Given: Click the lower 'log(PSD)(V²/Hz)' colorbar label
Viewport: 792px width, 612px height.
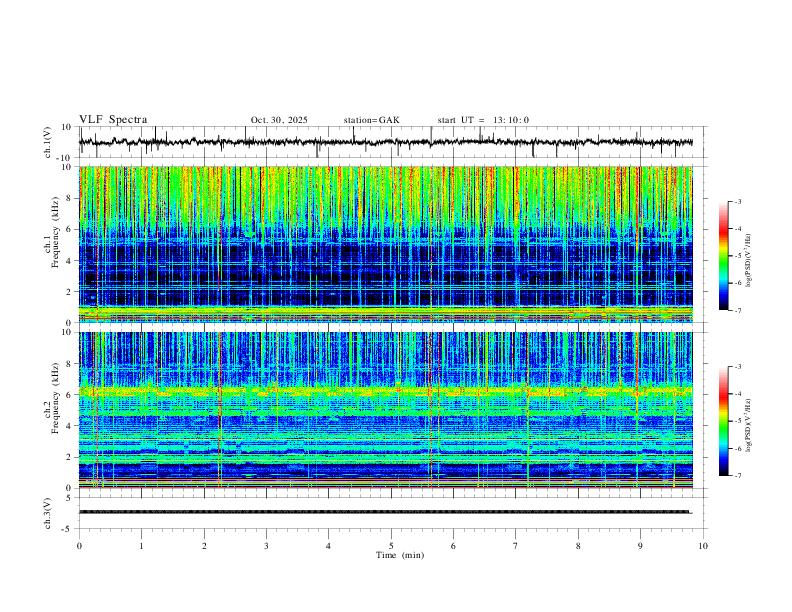Looking at the screenshot, I should (x=749, y=425).
